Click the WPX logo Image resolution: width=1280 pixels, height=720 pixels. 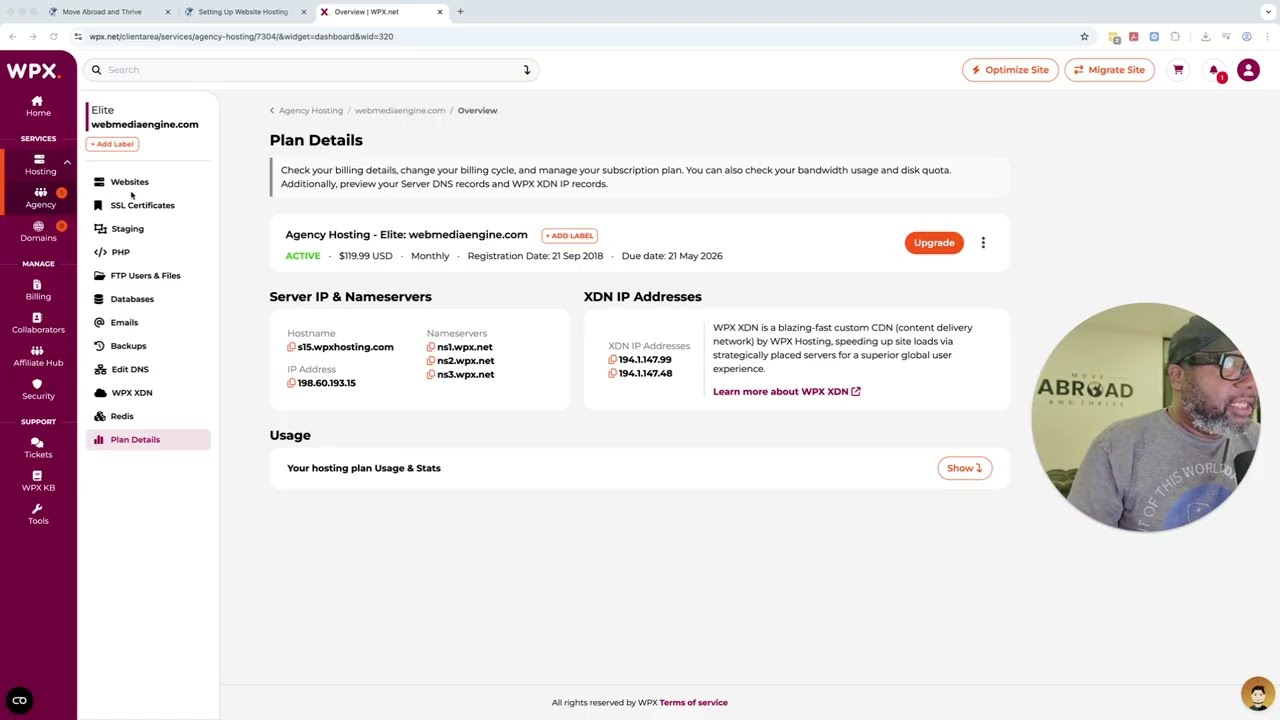tap(33, 71)
